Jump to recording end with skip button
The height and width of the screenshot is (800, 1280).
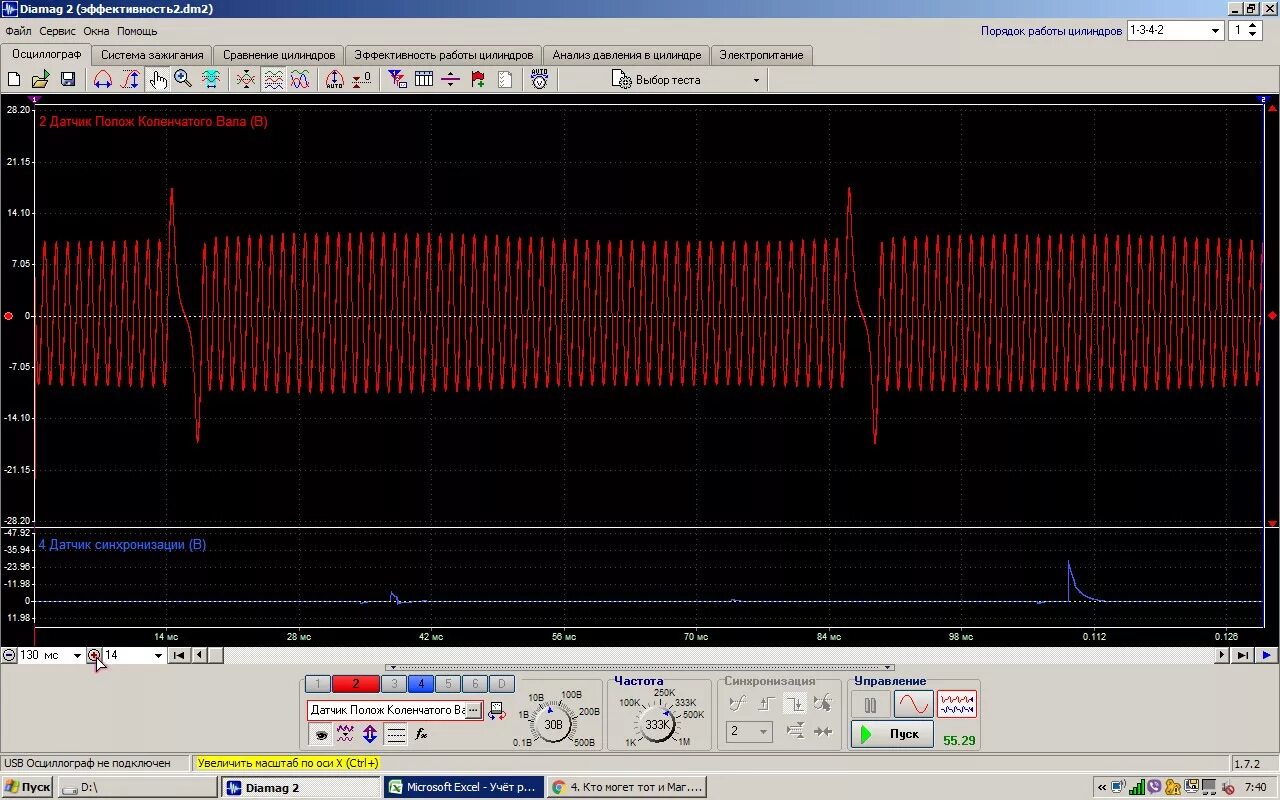click(x=1242, y=655)
